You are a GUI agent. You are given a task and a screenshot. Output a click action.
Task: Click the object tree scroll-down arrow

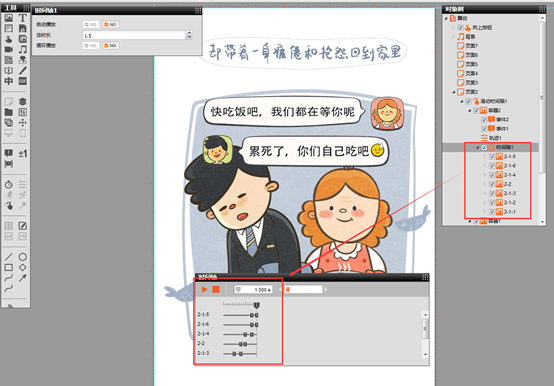(x=542, y=222)
